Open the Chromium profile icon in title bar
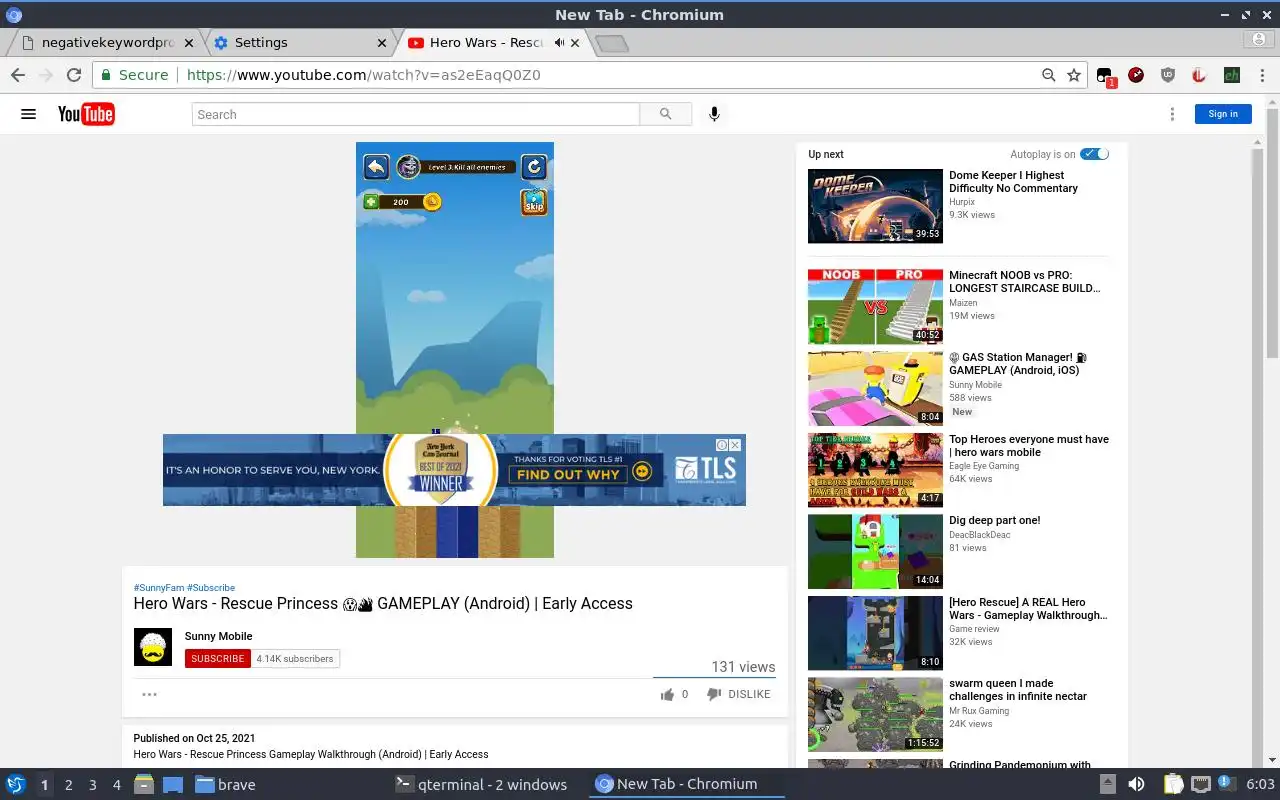 1260,40
